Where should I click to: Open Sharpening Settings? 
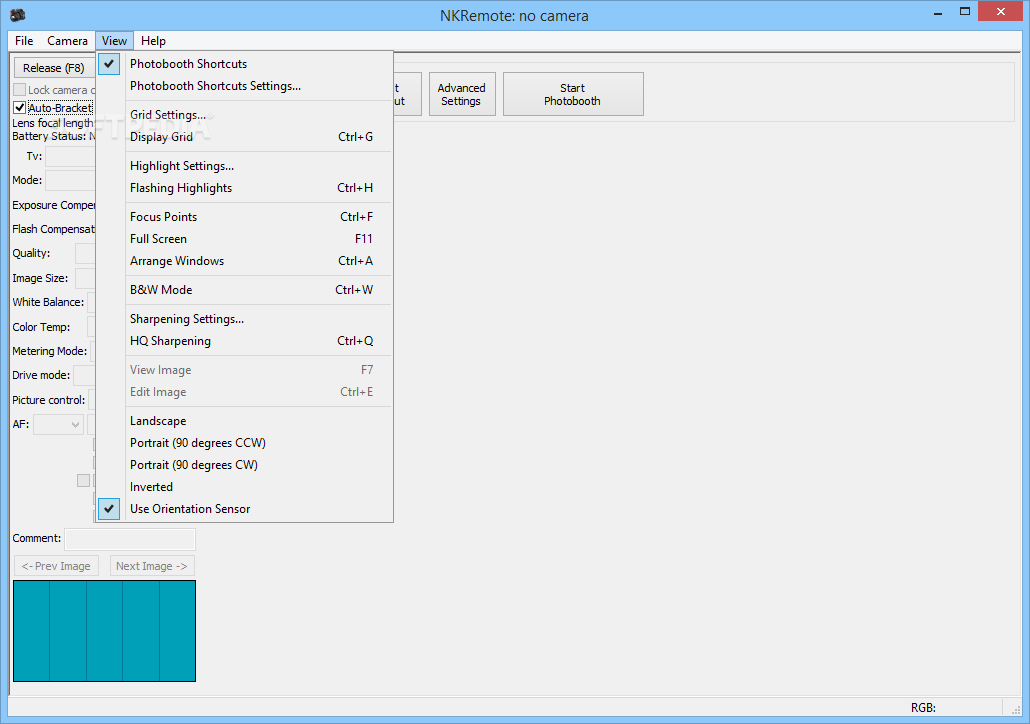(x=244, y=319)
